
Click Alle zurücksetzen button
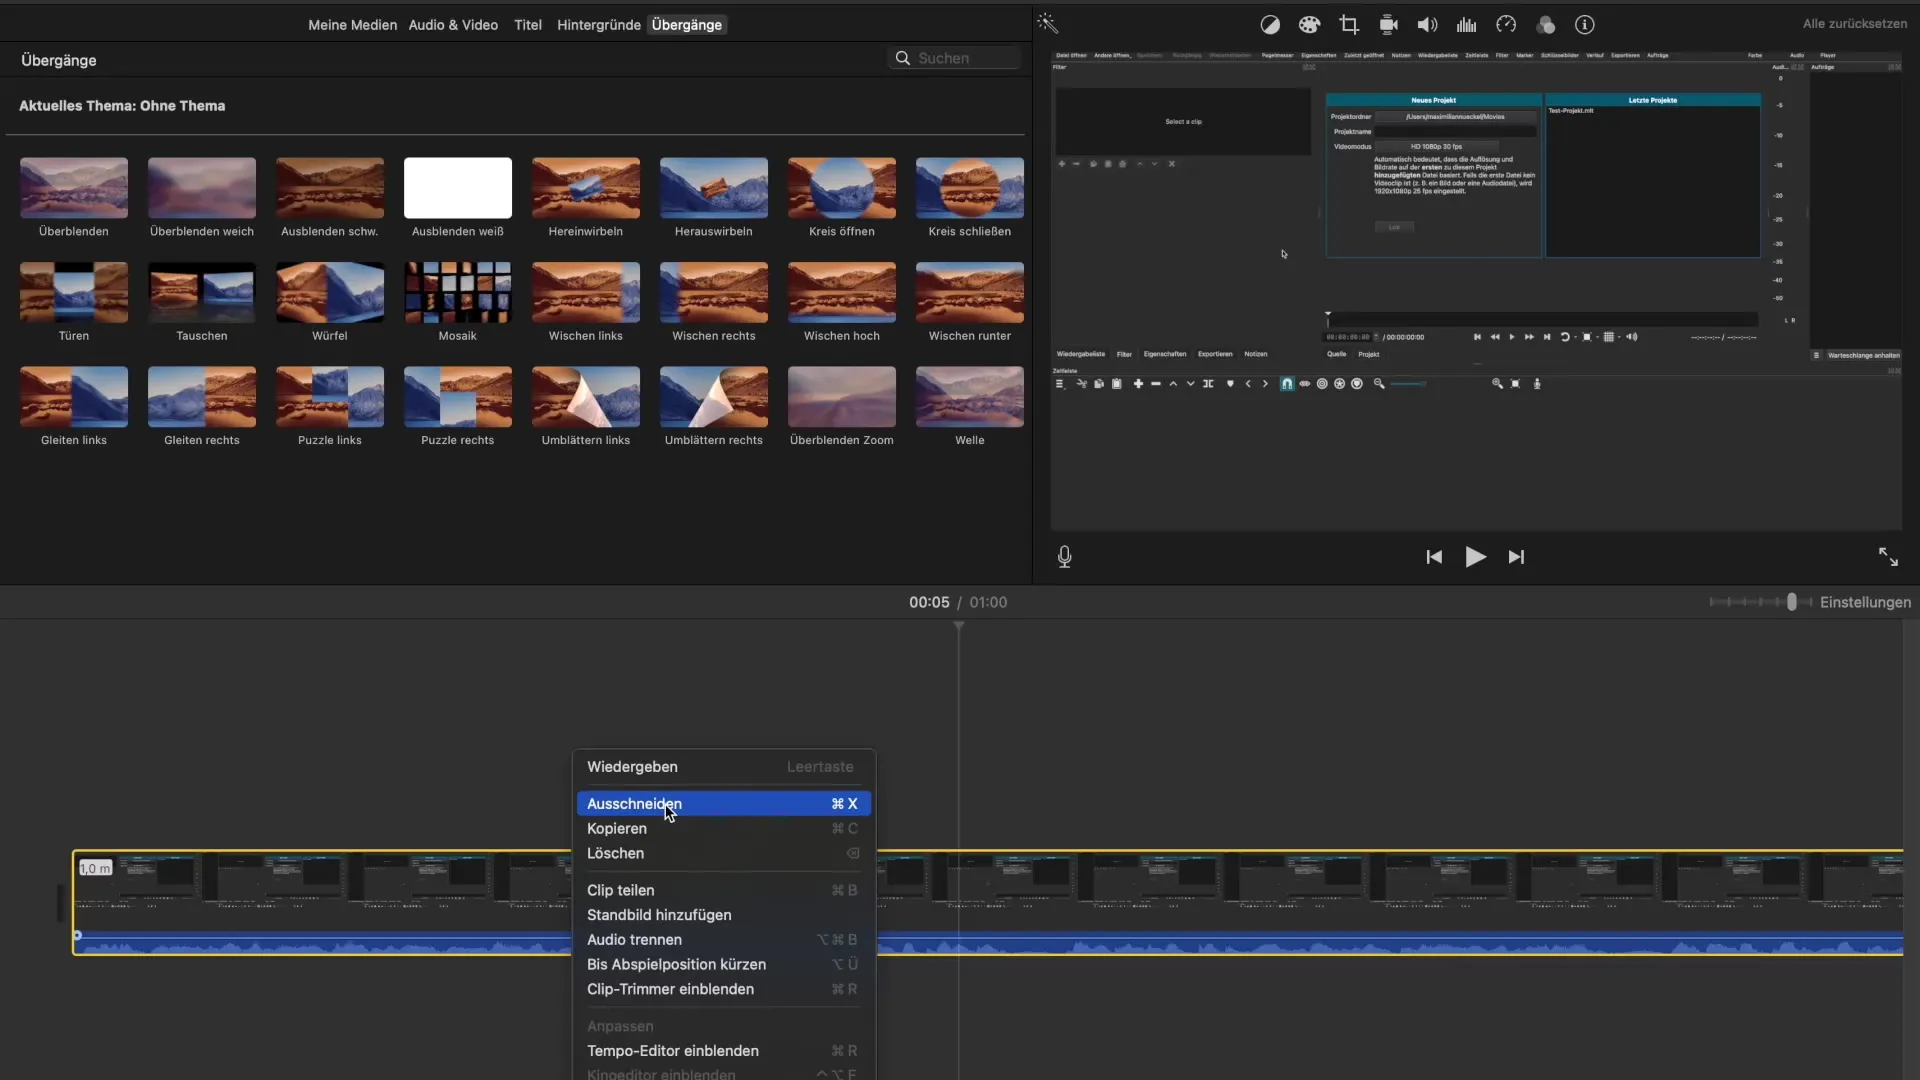coord(1854,23)
